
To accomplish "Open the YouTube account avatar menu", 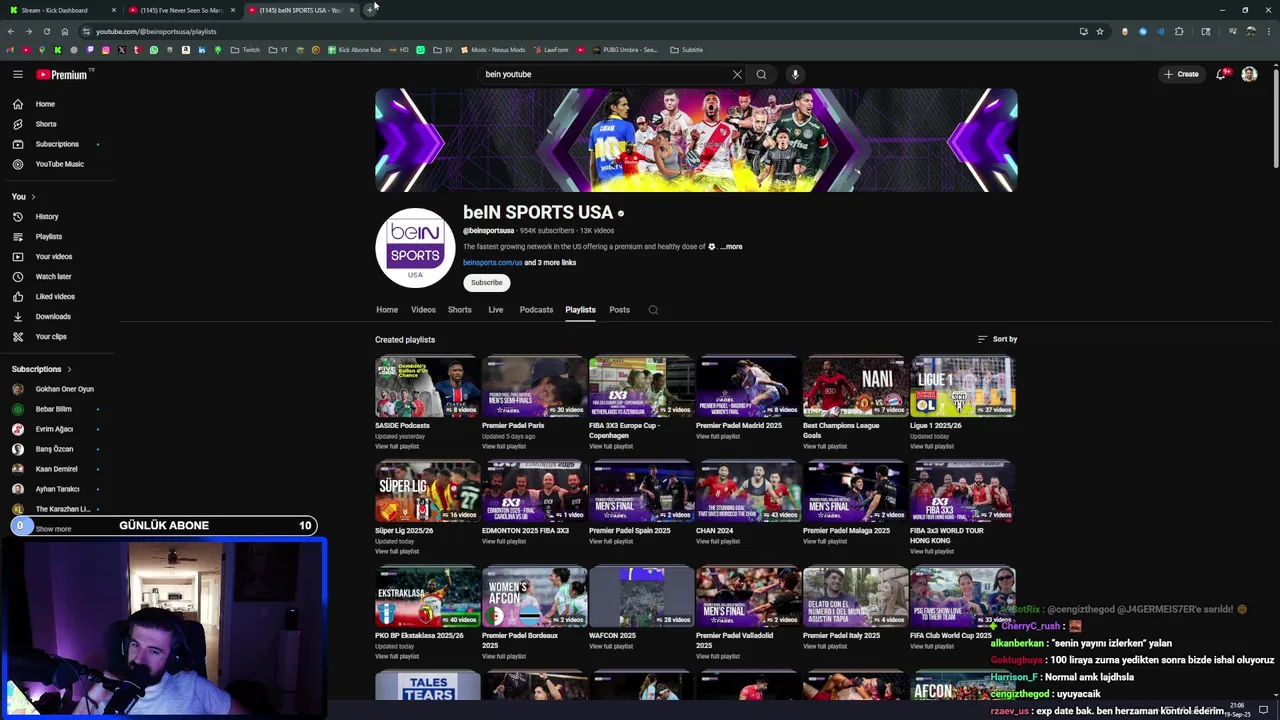I will 1249,74.
